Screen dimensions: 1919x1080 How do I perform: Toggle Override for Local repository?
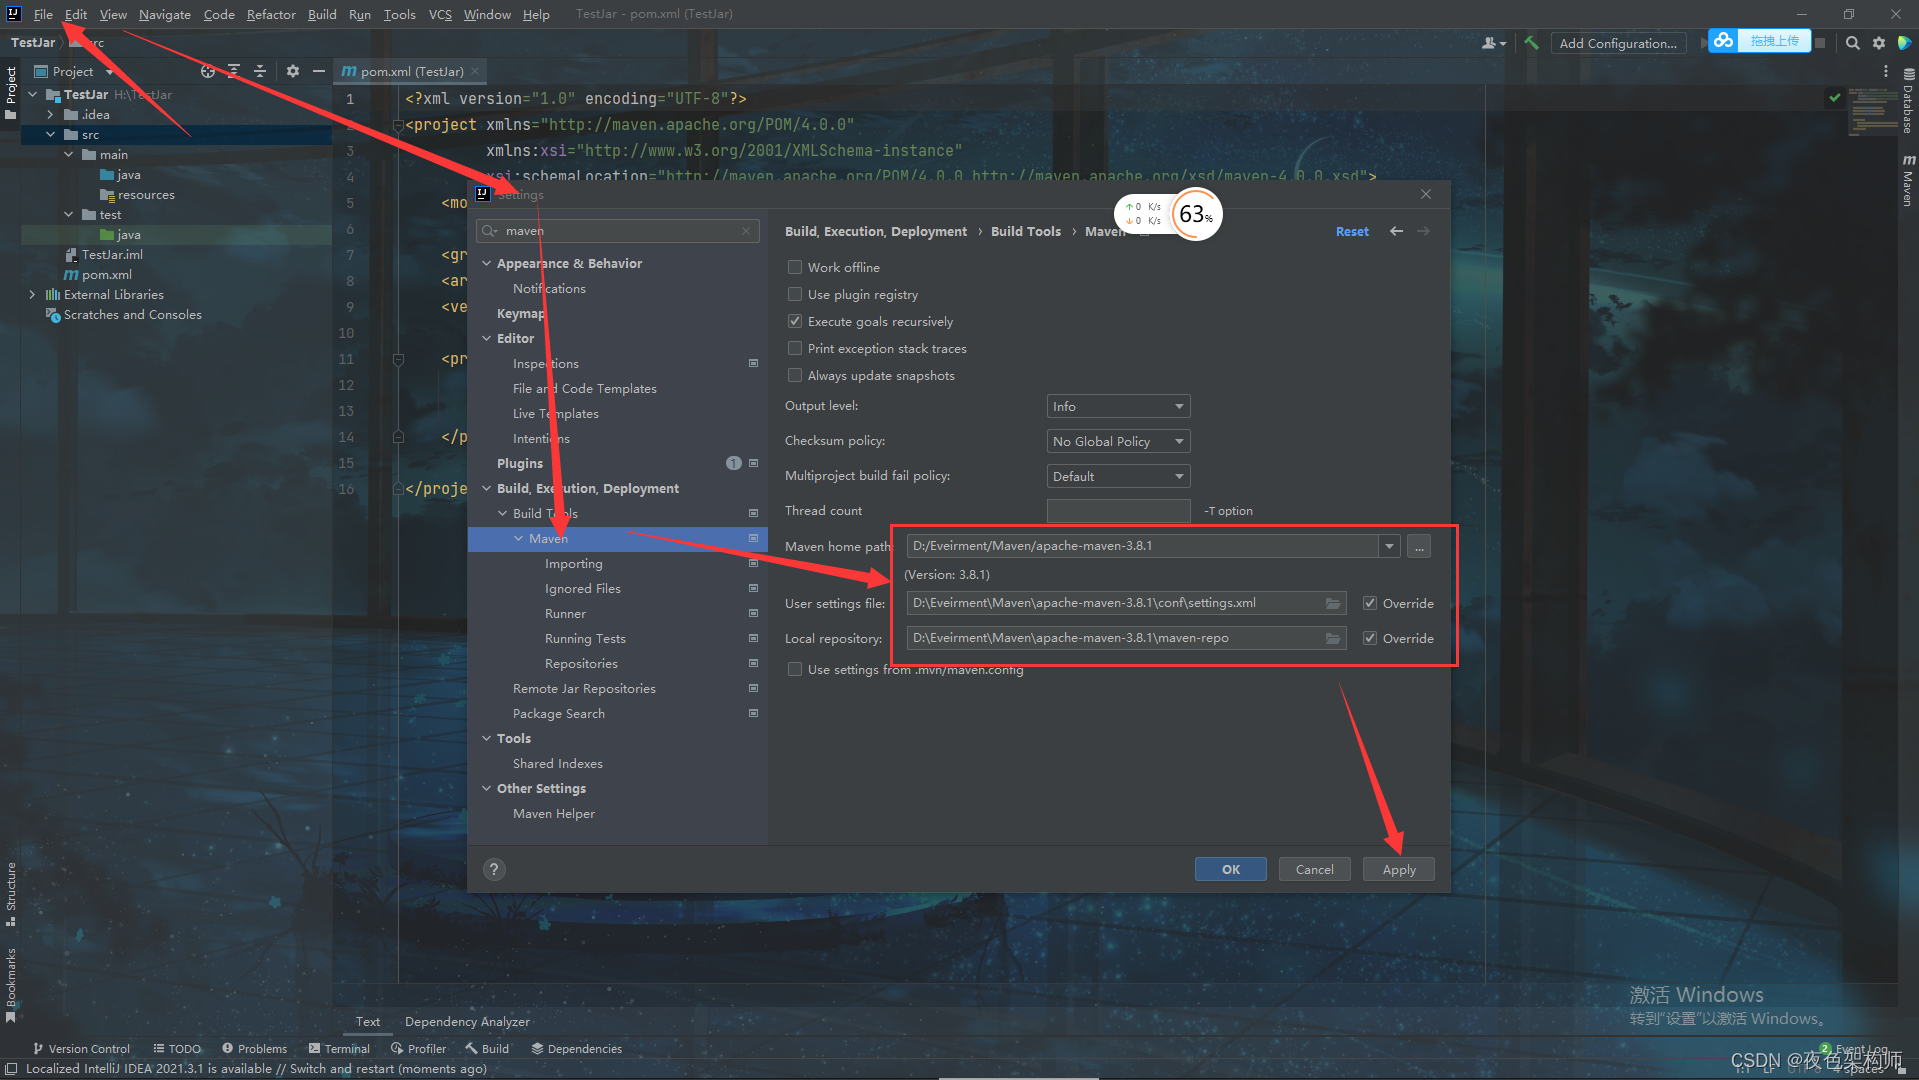point(1370,638)
